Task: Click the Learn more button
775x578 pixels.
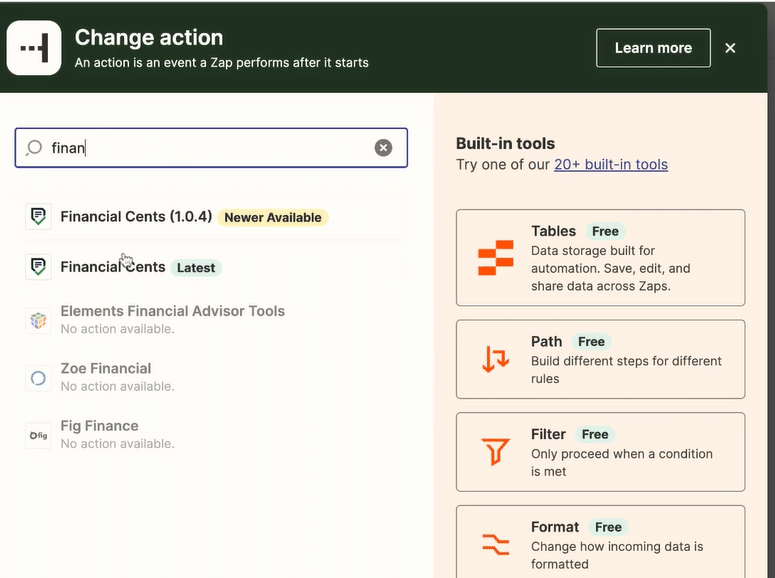Action: (653, 48)
